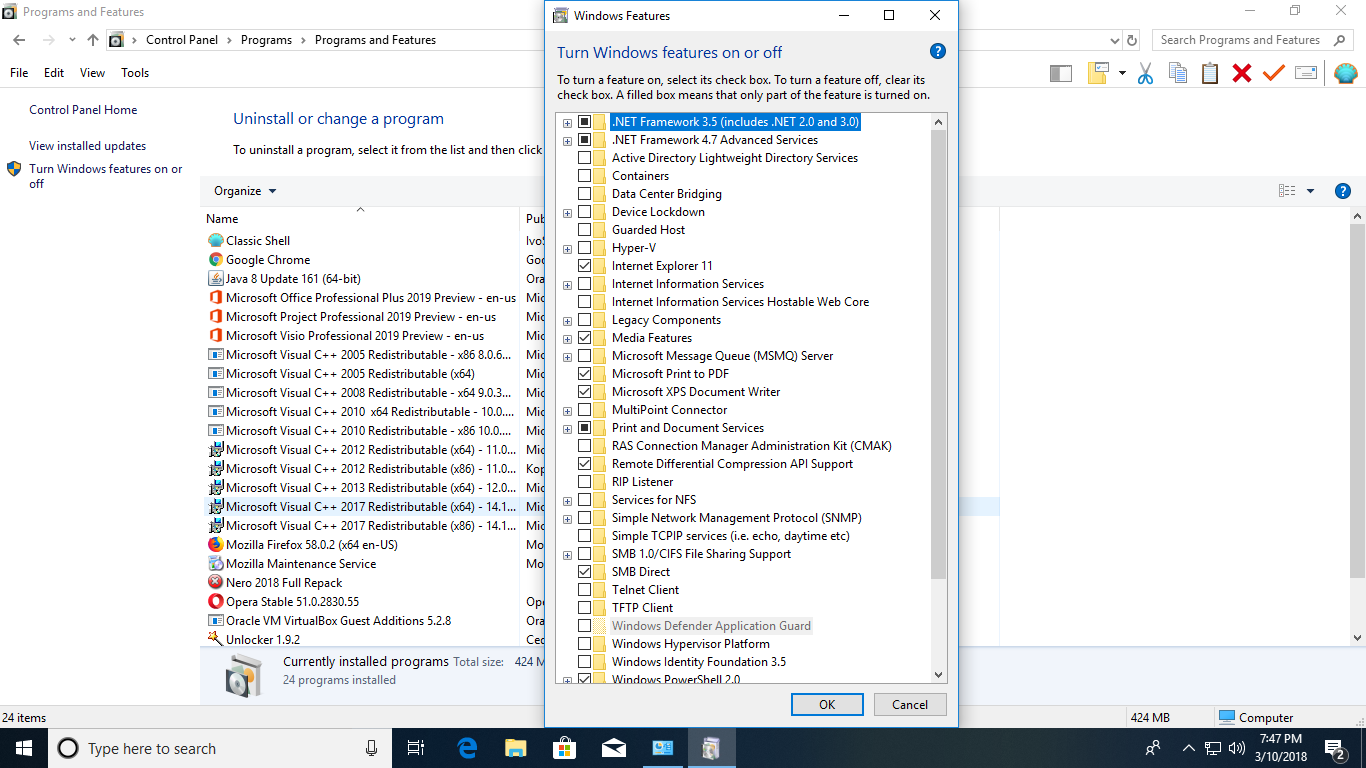Uncheck the SMB Direct checkbox
The image size is (1366, 768).
[x=585, y=572]
